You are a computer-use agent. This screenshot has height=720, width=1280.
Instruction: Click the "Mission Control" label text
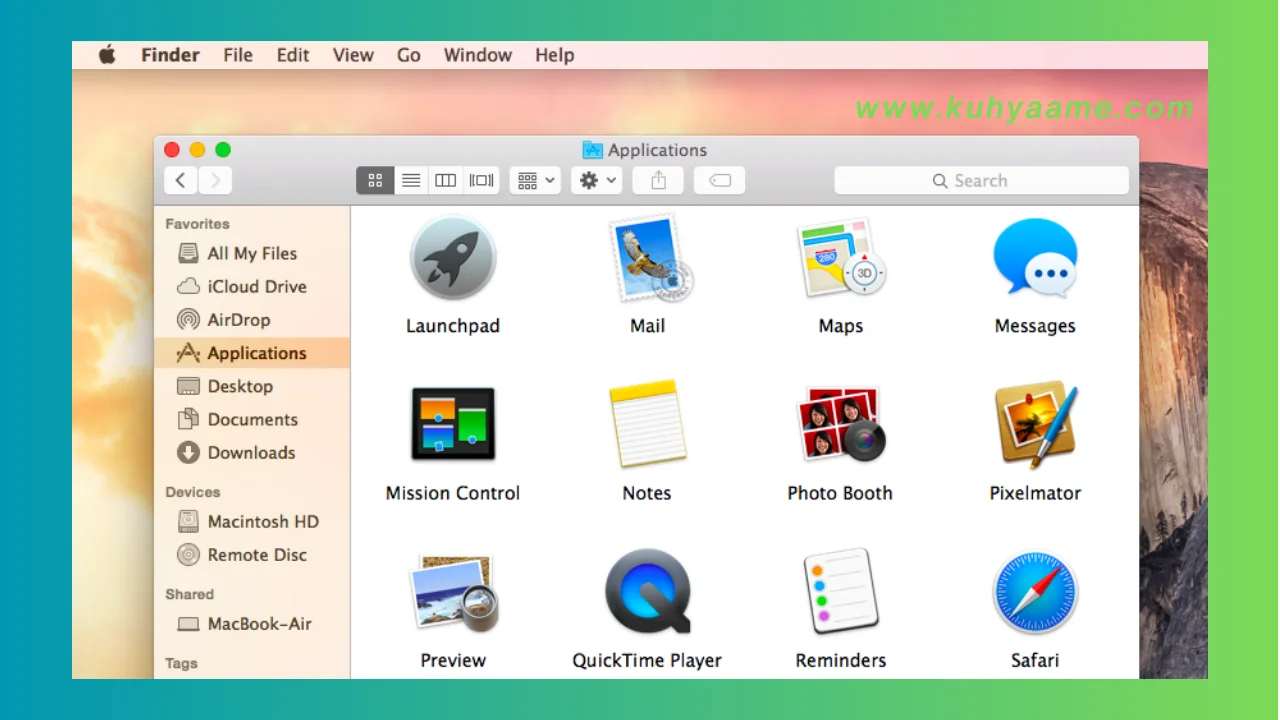[x=453, y=493]
